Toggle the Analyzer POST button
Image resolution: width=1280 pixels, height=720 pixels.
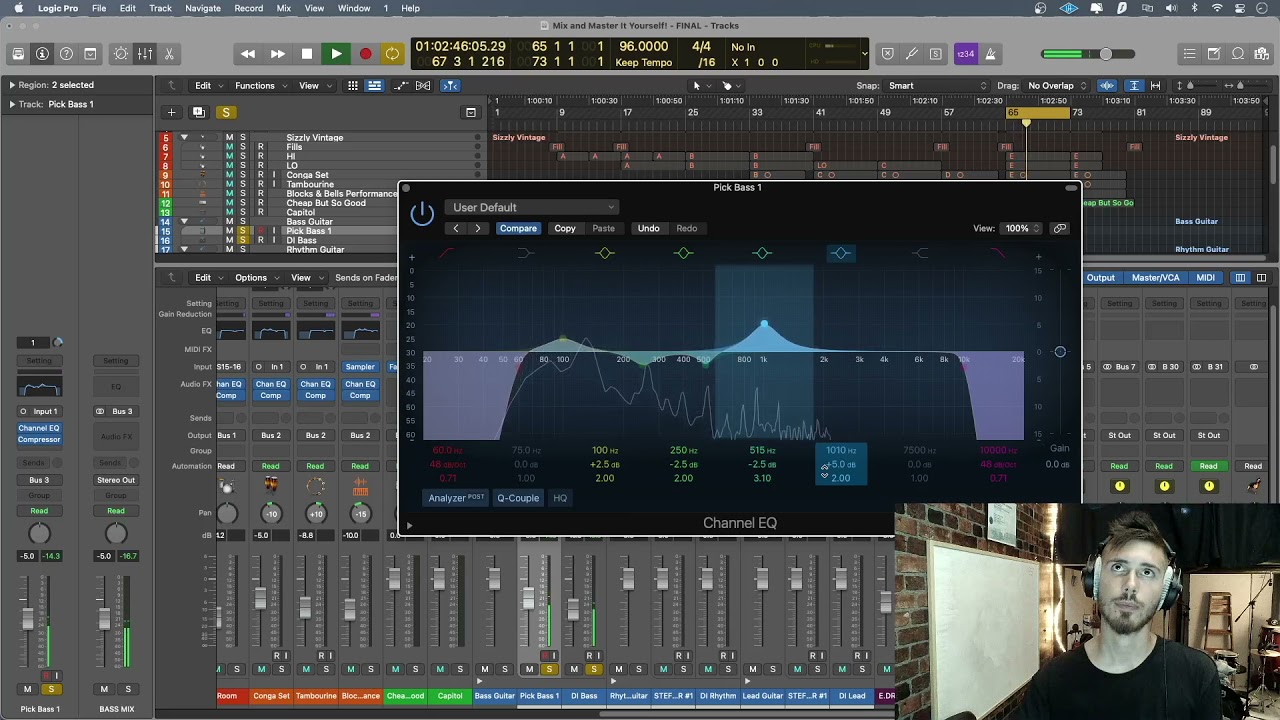coord(457,498)
